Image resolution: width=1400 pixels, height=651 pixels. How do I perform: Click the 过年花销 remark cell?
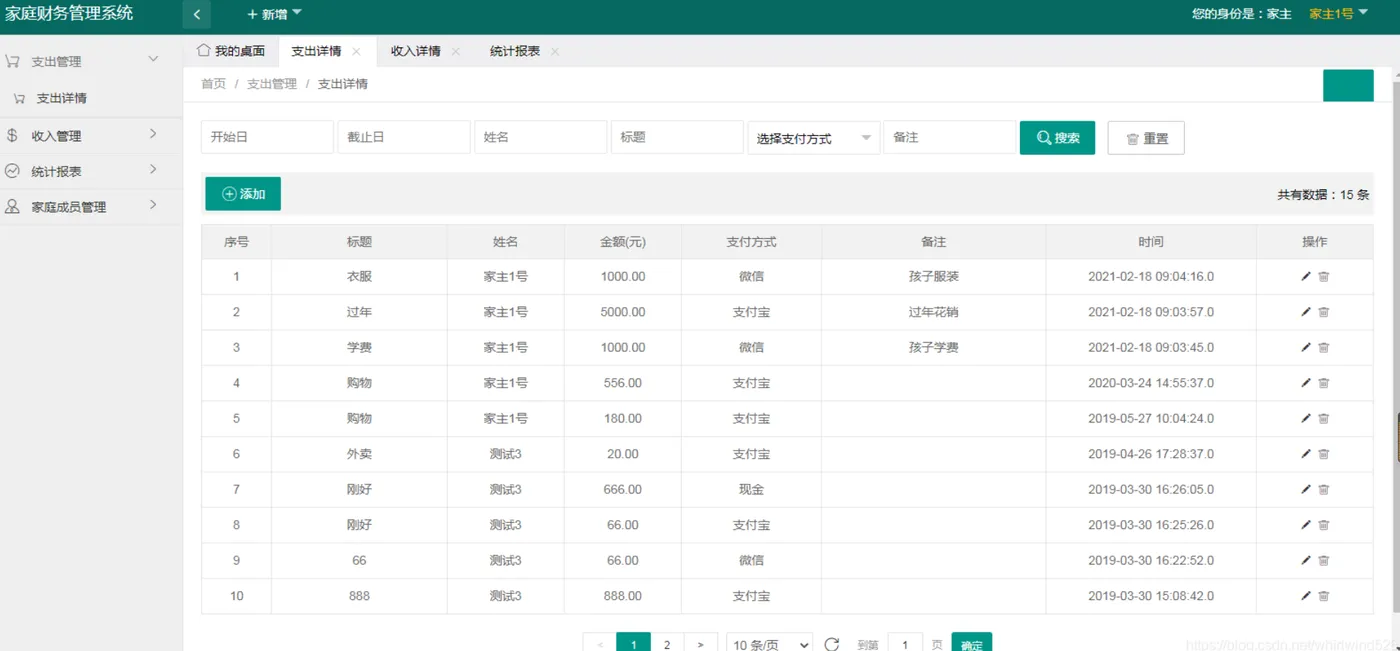(x=934, y=312)
